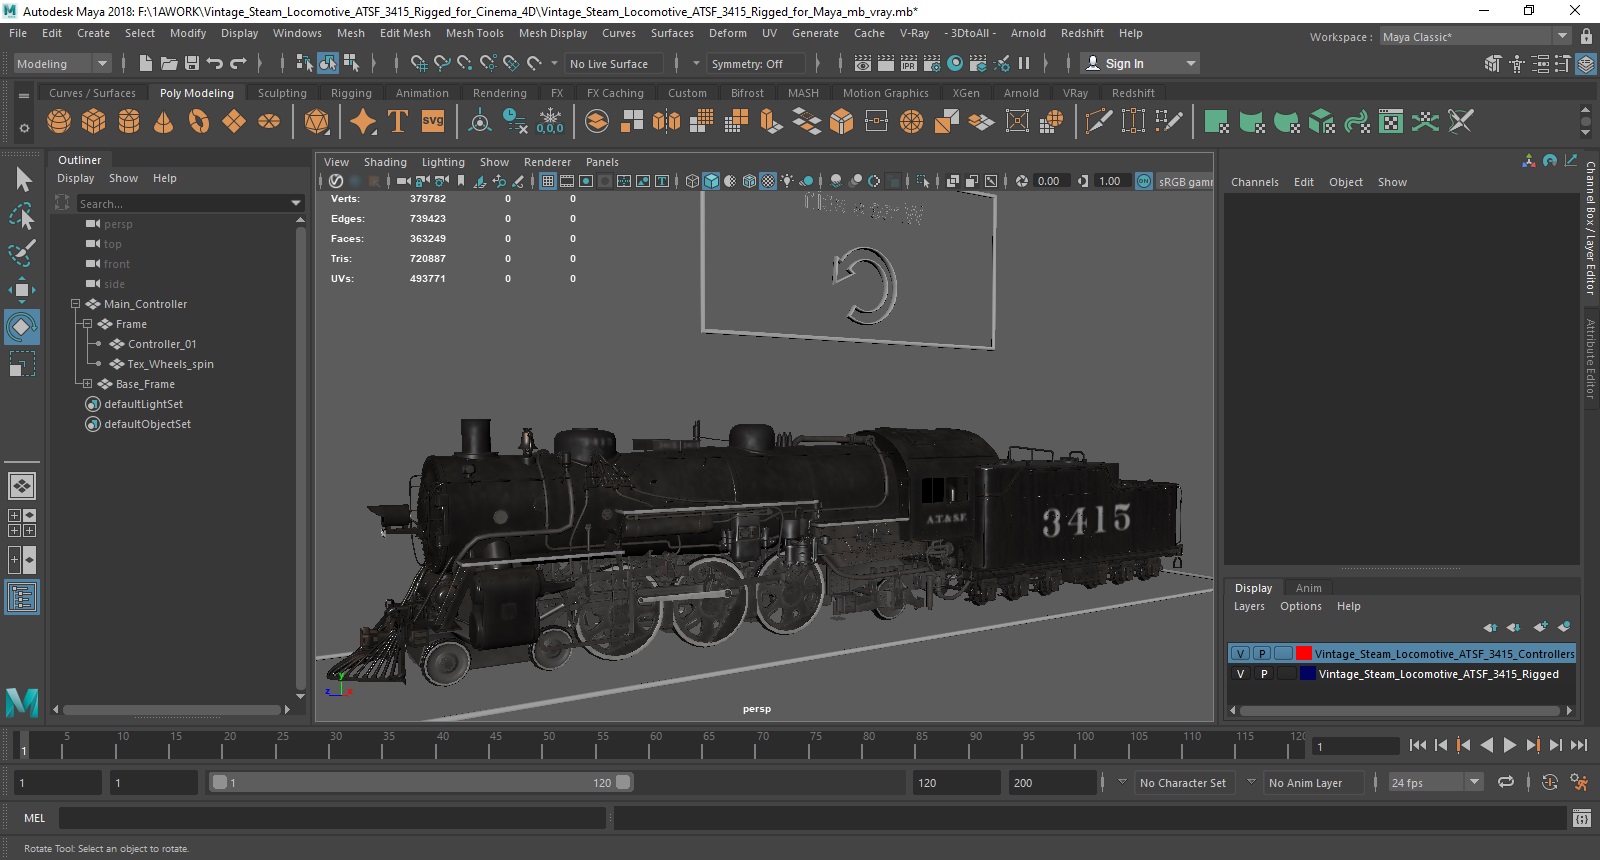Click the save scene icon

(191, 63)
